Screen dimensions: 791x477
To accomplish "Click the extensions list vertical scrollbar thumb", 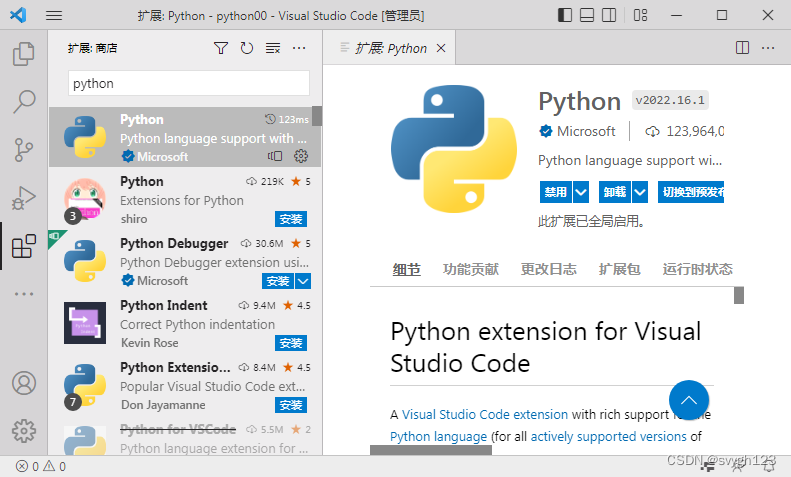I will 317,116.
